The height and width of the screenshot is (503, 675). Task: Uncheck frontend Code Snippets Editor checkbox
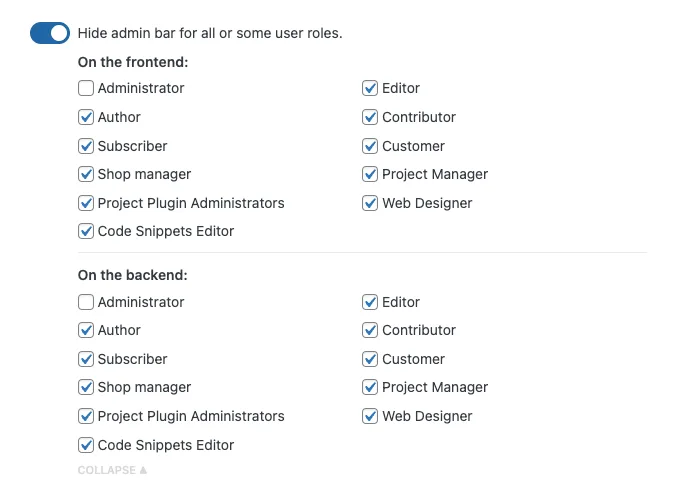86,231
